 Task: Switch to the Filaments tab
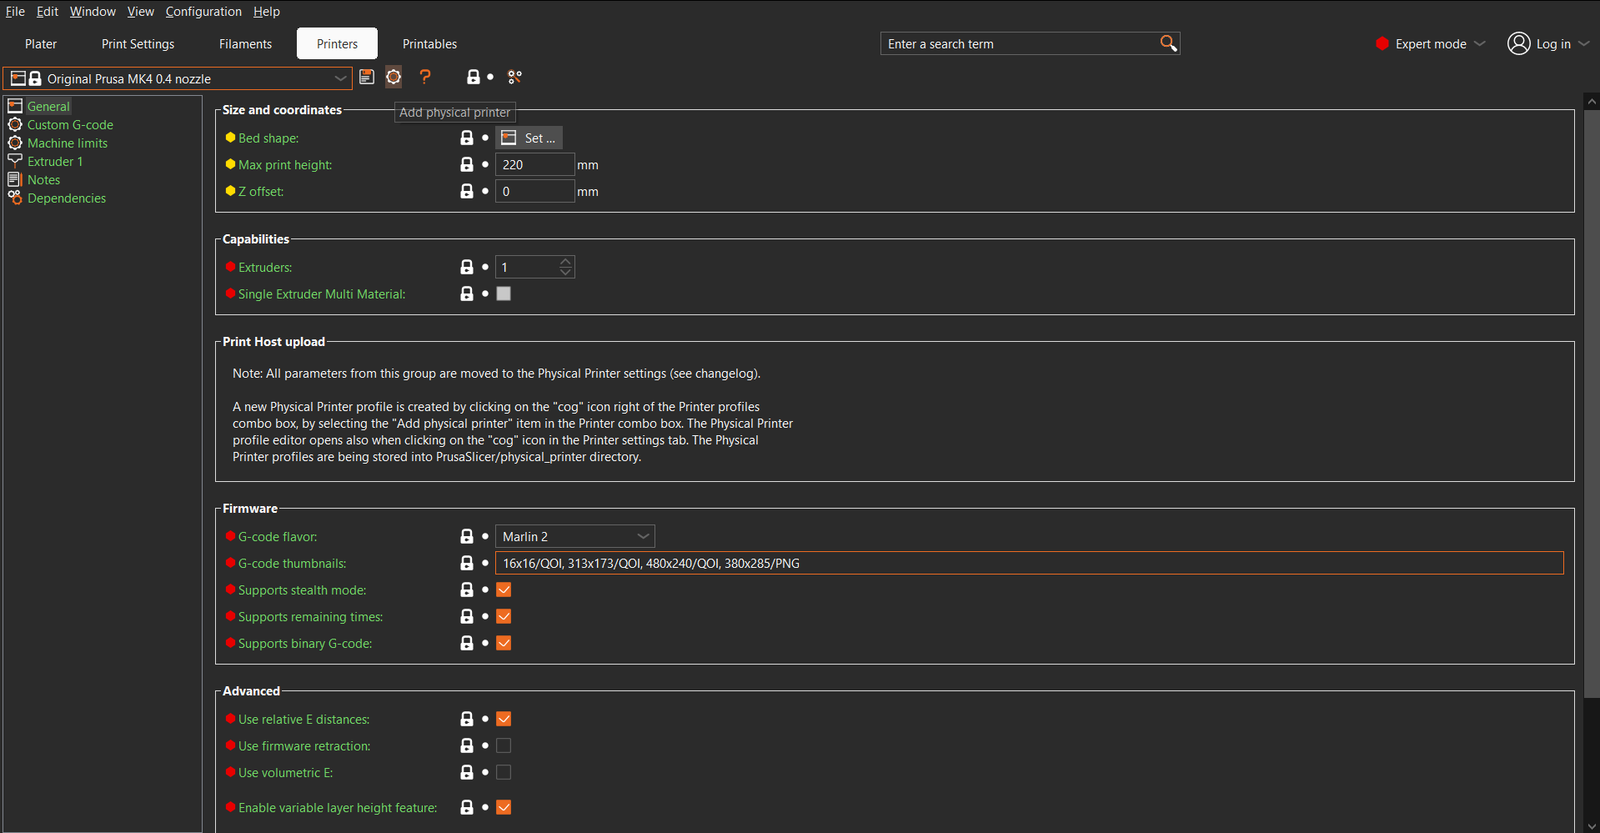(246, 44)
